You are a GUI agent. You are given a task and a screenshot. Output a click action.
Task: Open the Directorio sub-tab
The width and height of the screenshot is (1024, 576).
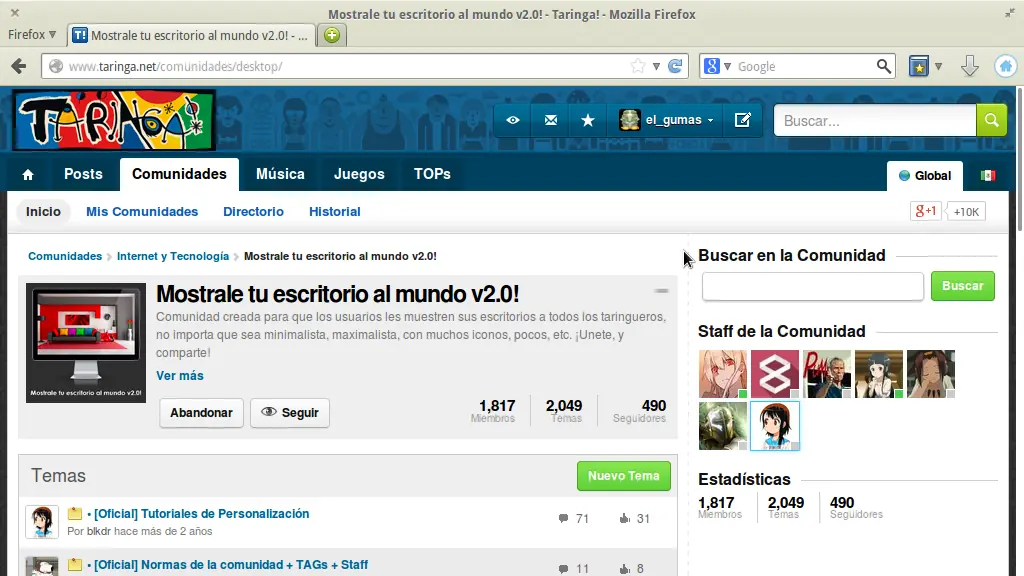253,212
